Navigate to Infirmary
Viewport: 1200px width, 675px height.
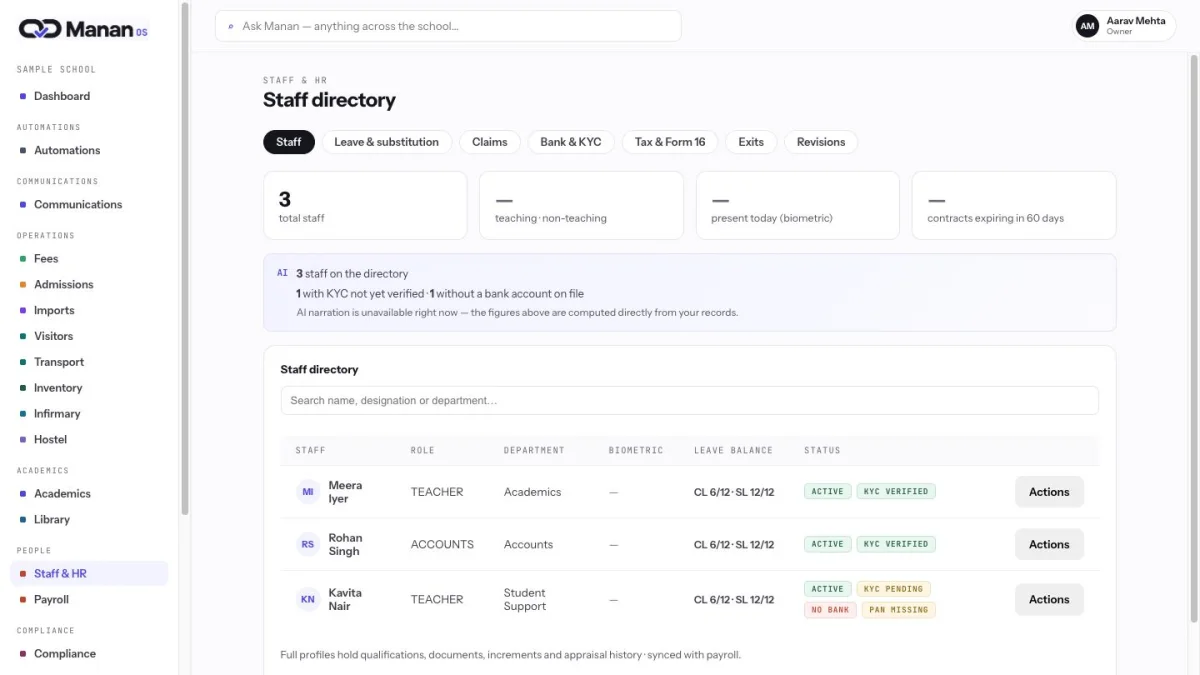point(89,413)
